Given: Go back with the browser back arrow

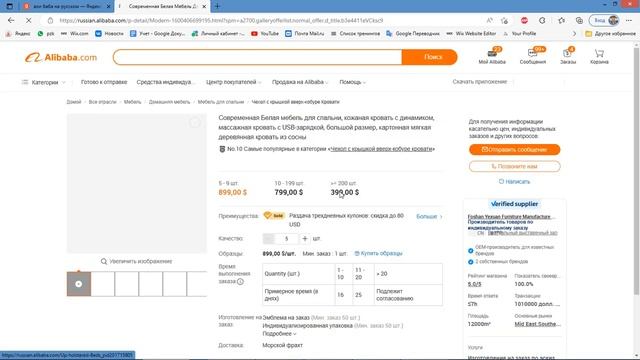Looking at the screenshot, I should [x=11, y=20].
